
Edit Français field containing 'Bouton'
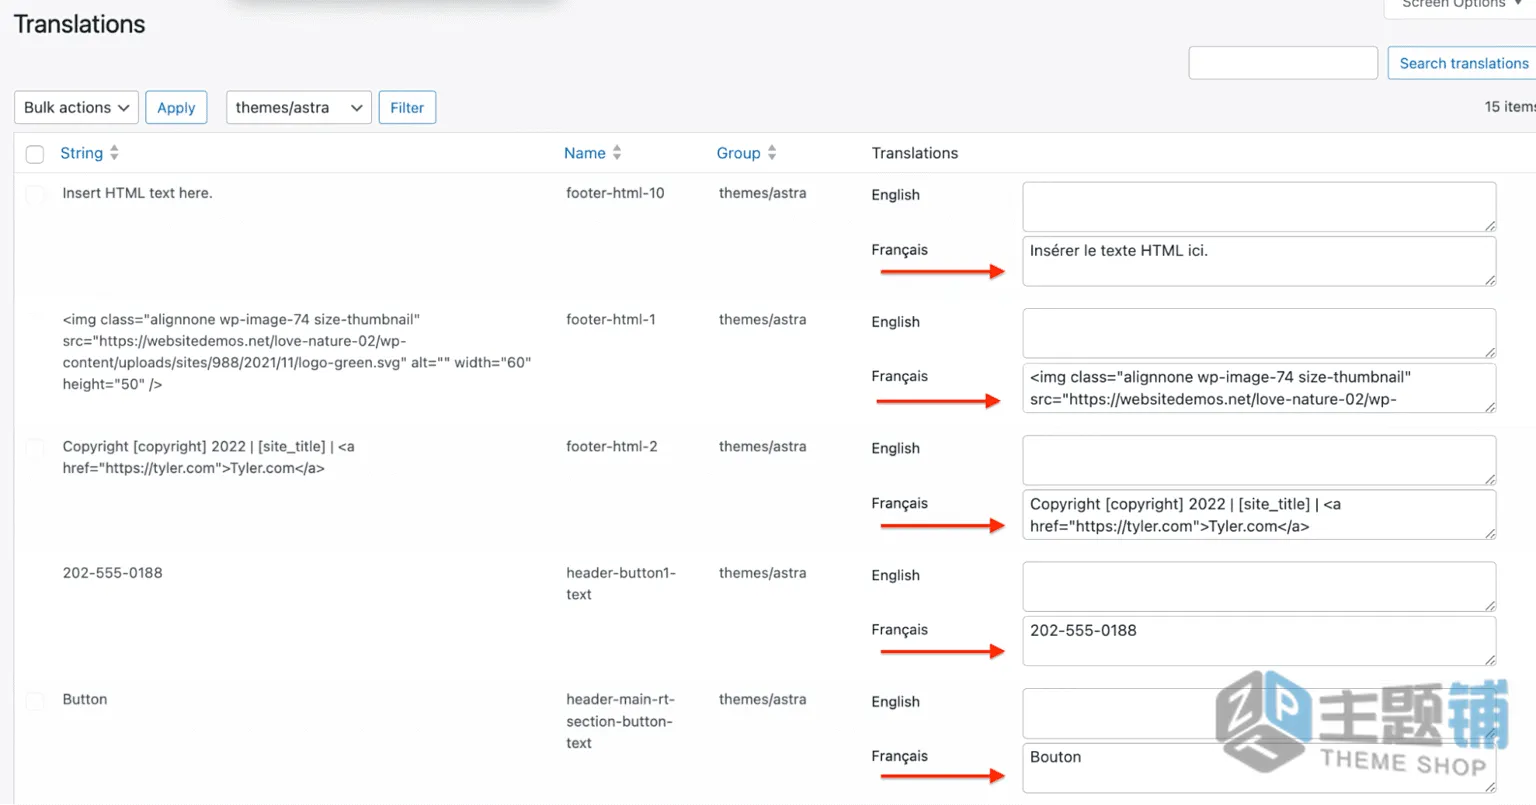[1259, 768]
